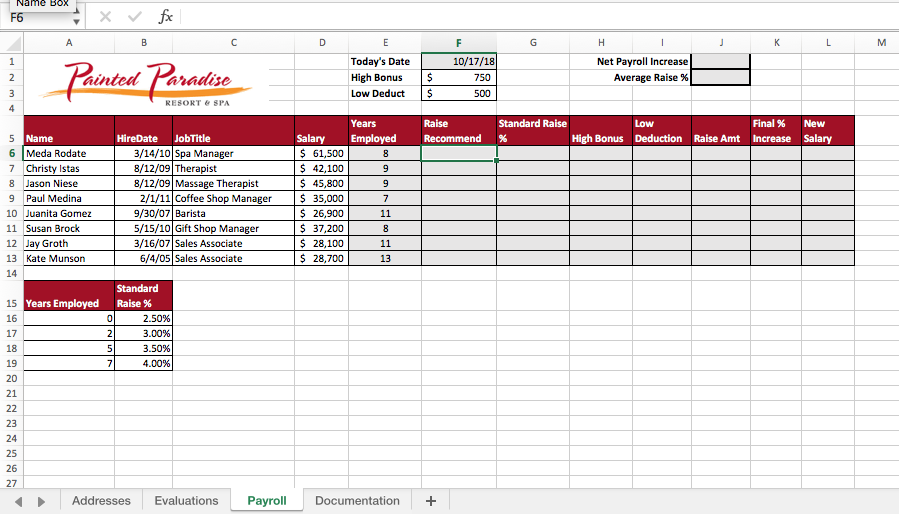Select column F header
Screen dimensions: 899x514
pyautogui.click(x=459, y=42)
